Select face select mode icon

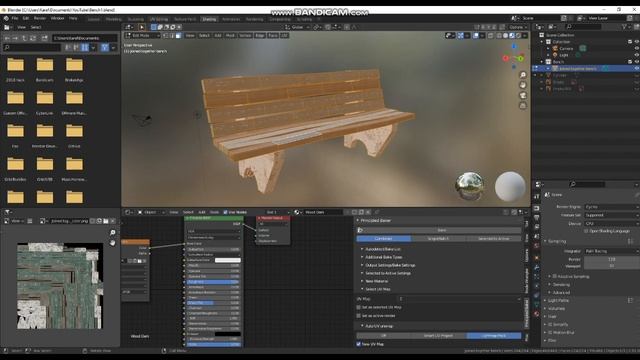point(178,36)
